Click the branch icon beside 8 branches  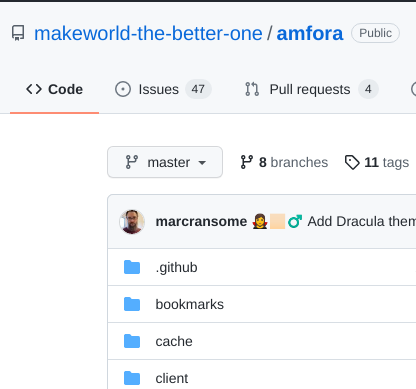[247, 162]
